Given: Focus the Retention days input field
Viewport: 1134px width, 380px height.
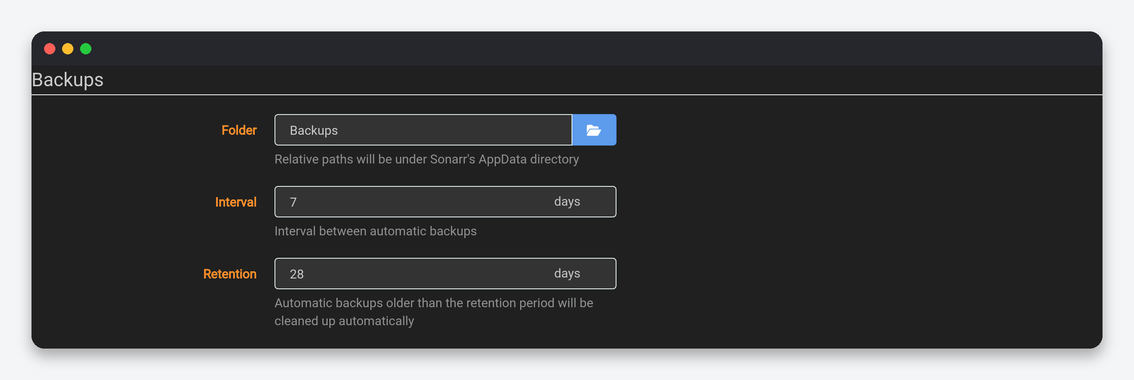Looking at the screenshot, I should point(446,274).
